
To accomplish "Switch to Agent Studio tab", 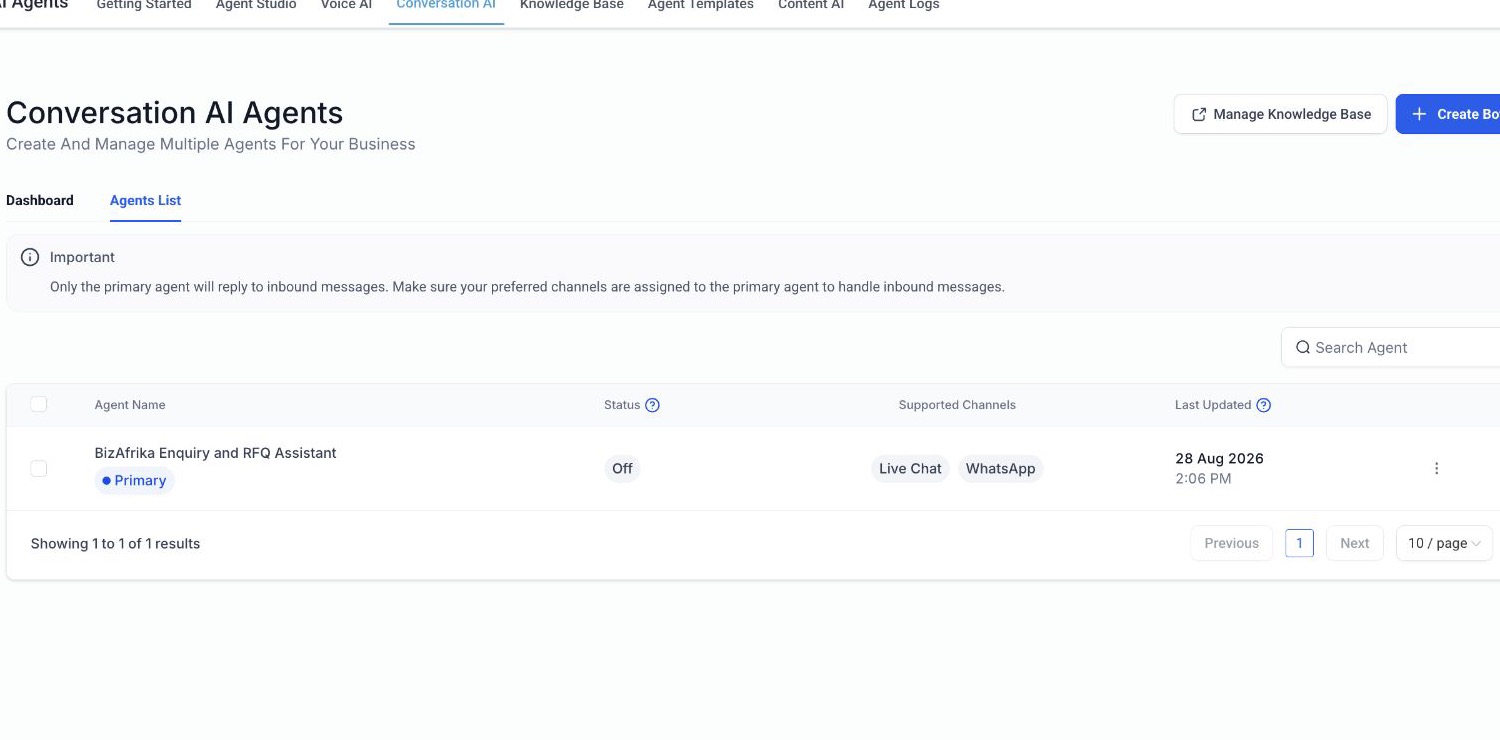I will [x=256, y=5].
